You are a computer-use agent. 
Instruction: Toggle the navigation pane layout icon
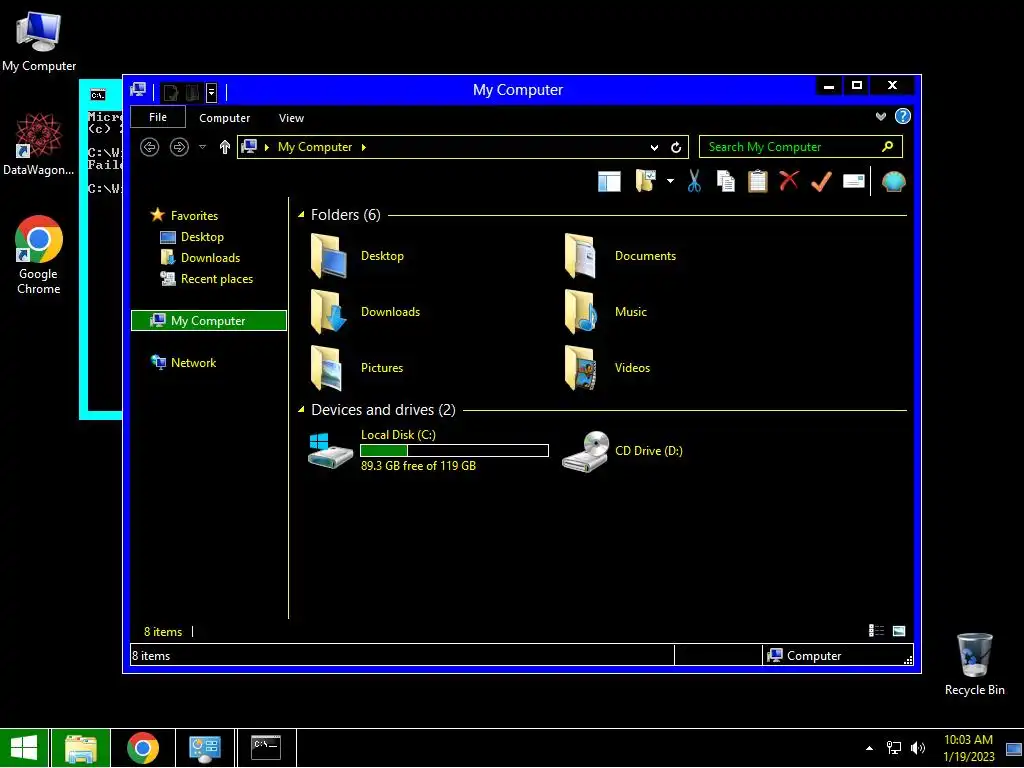tap(609, 181)
